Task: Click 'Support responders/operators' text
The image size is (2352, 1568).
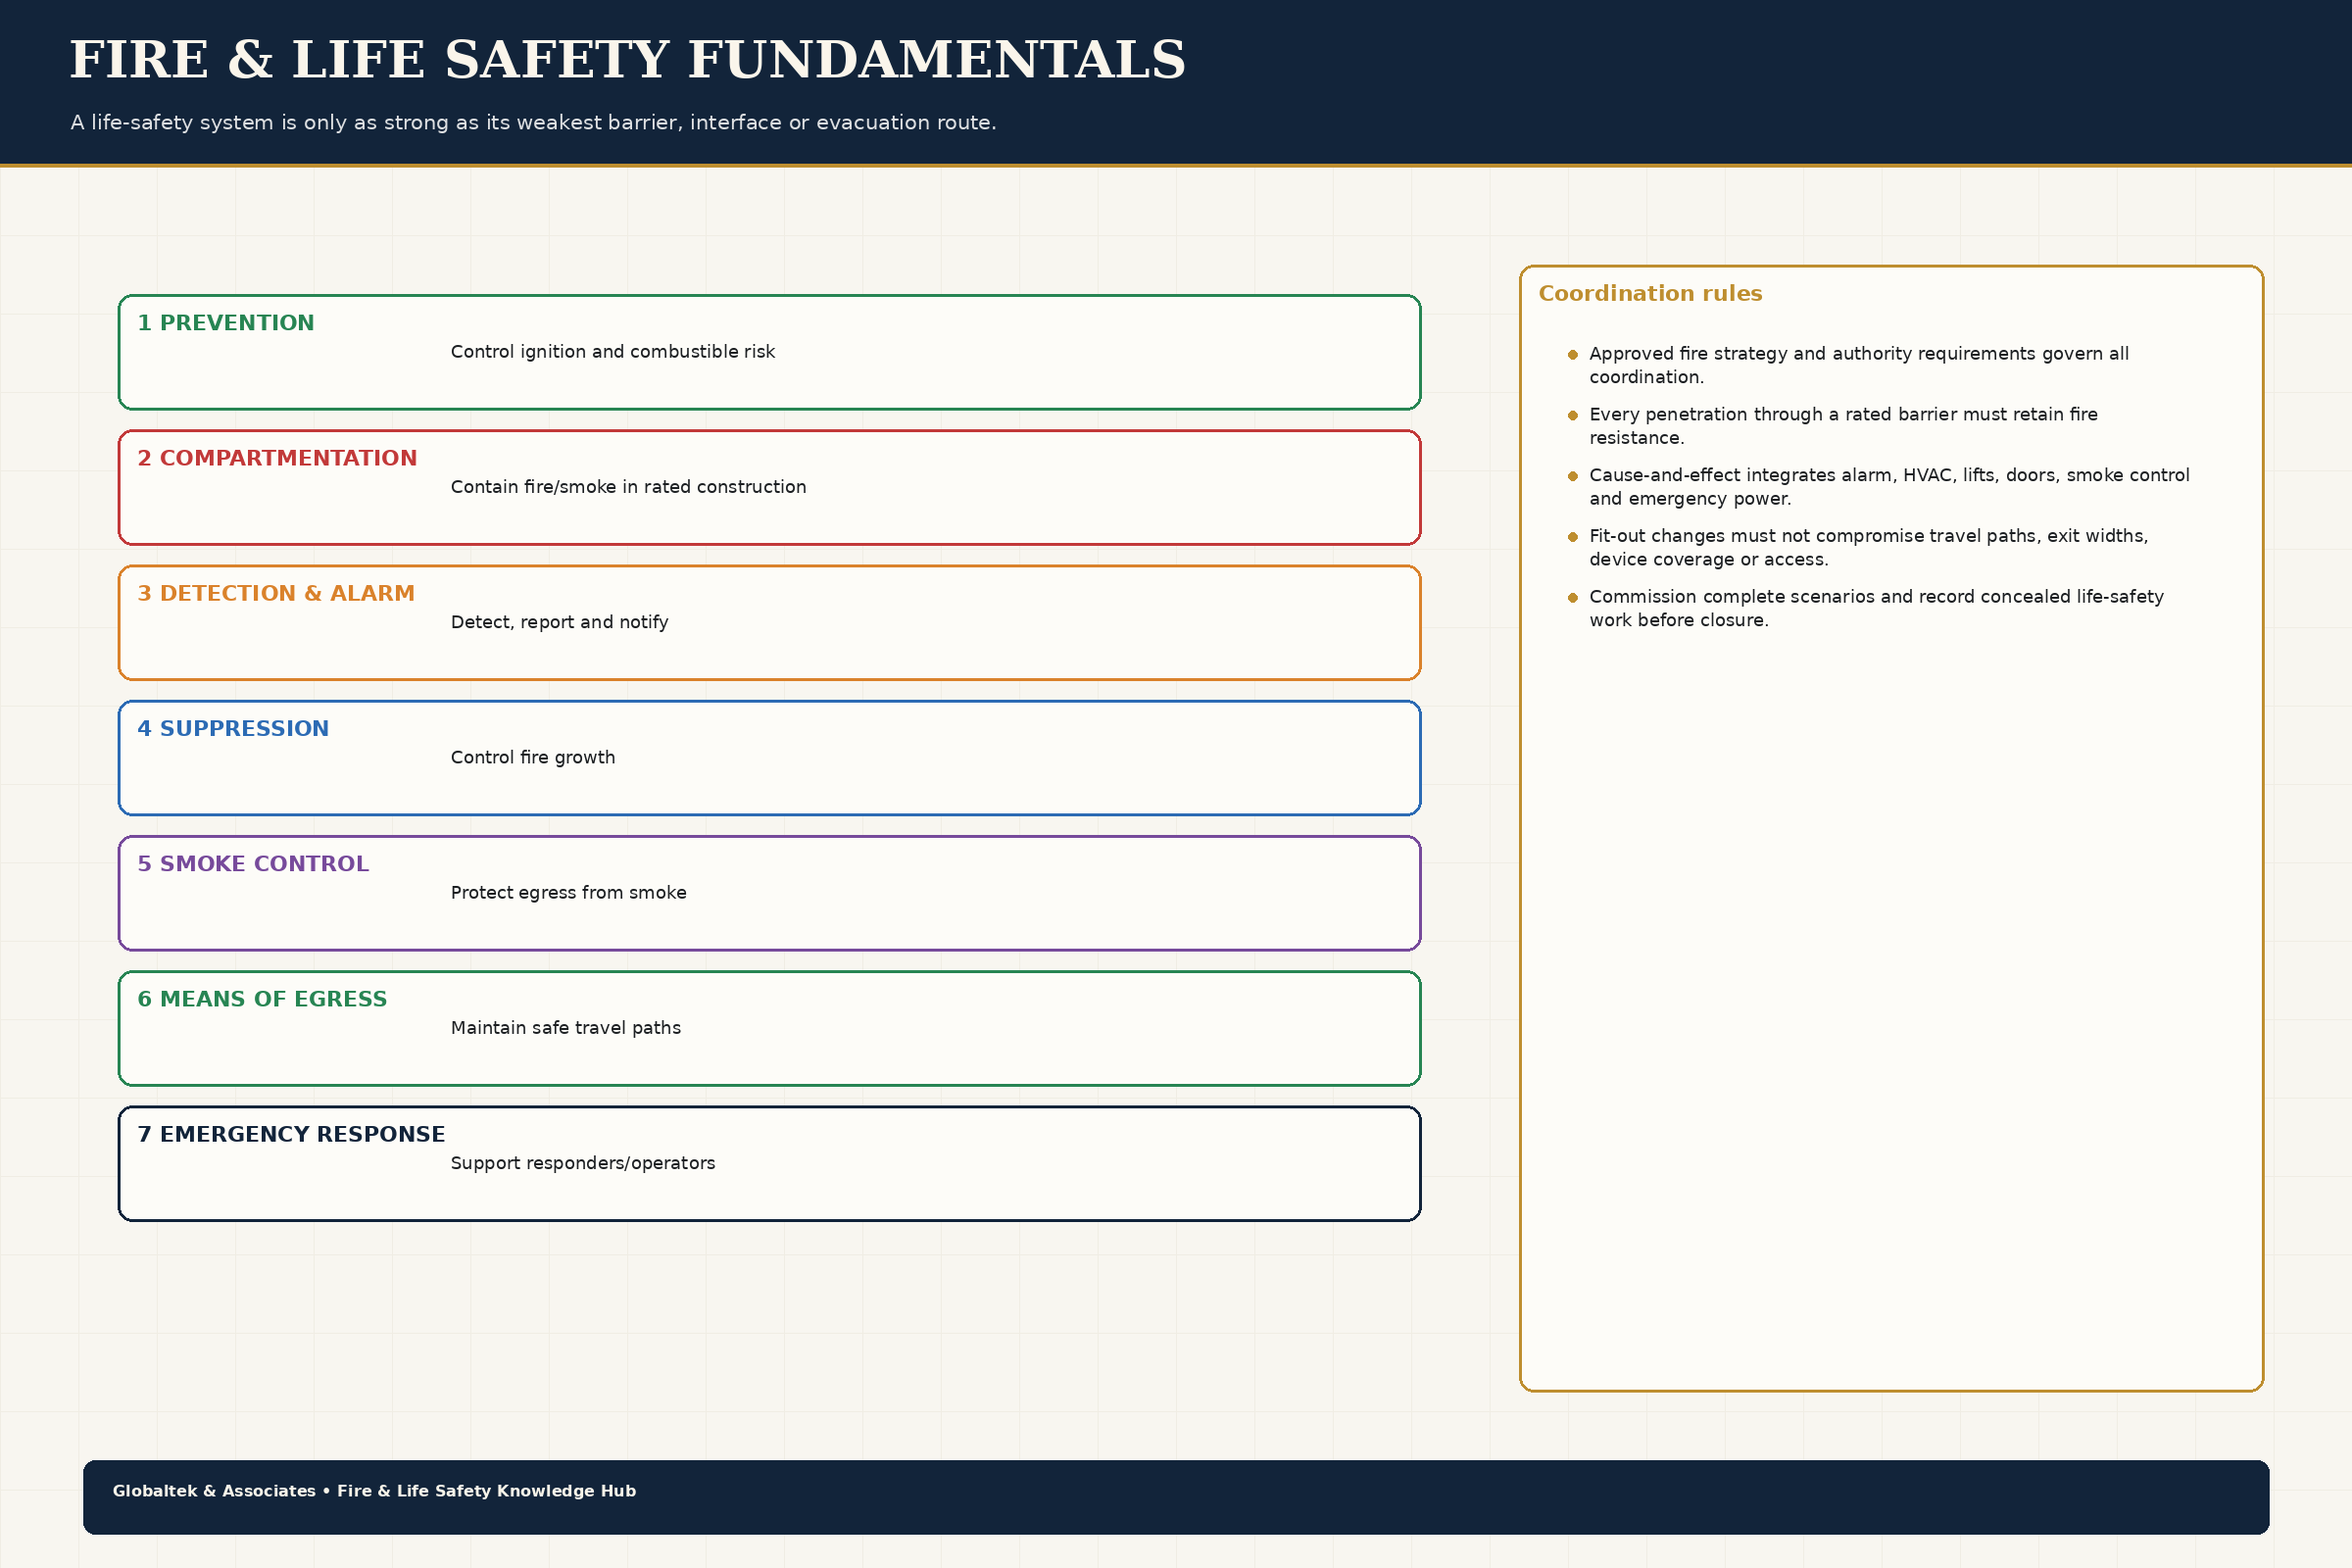Action: point(582,1163)
